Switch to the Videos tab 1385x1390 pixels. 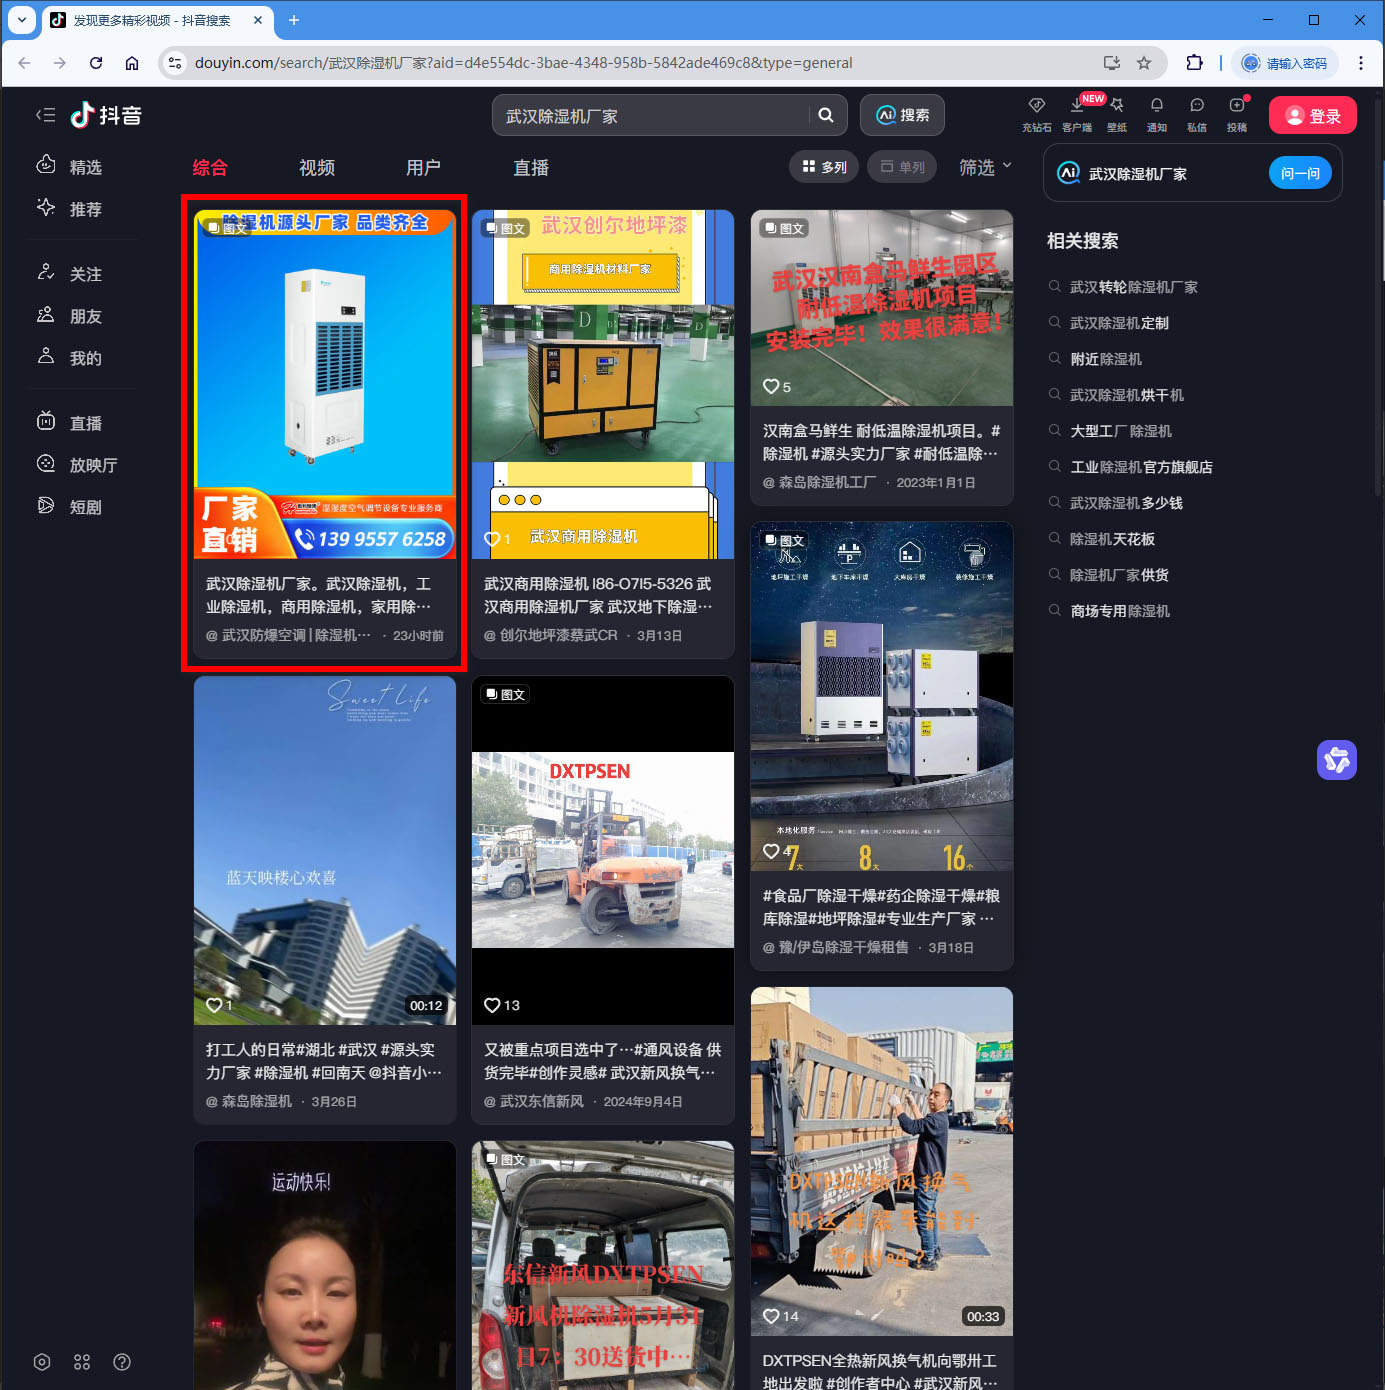pos(317,168)
